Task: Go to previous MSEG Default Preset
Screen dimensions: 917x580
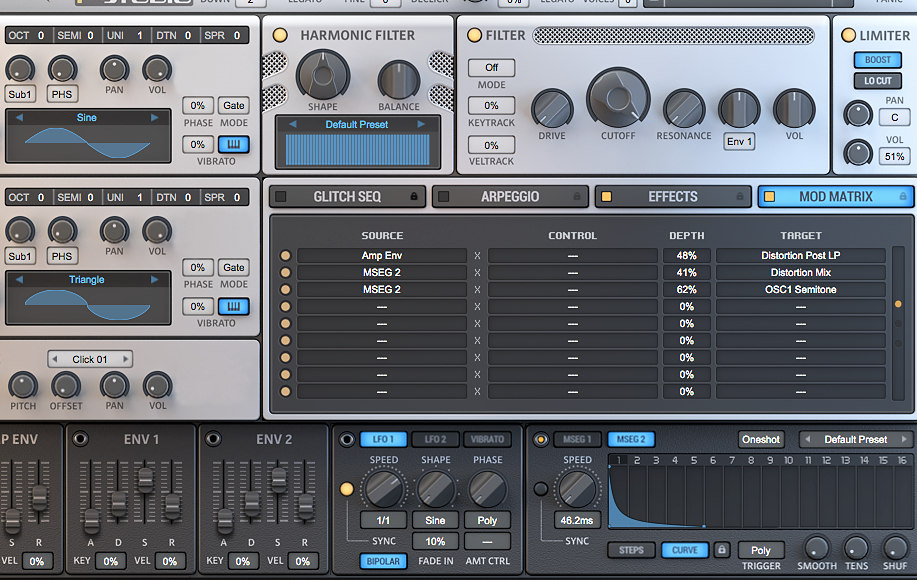Action: 808,439
